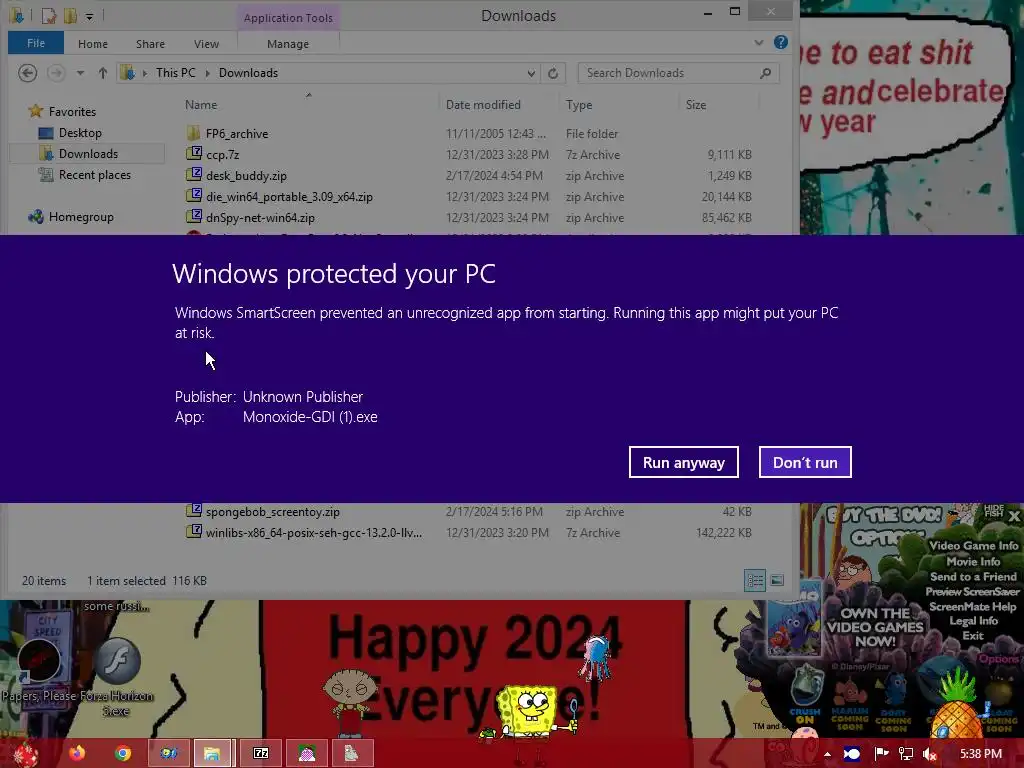Click Exit in the ScreenMate menu
The width and height of the screenshot is (1024, 768).
(972, 635)
